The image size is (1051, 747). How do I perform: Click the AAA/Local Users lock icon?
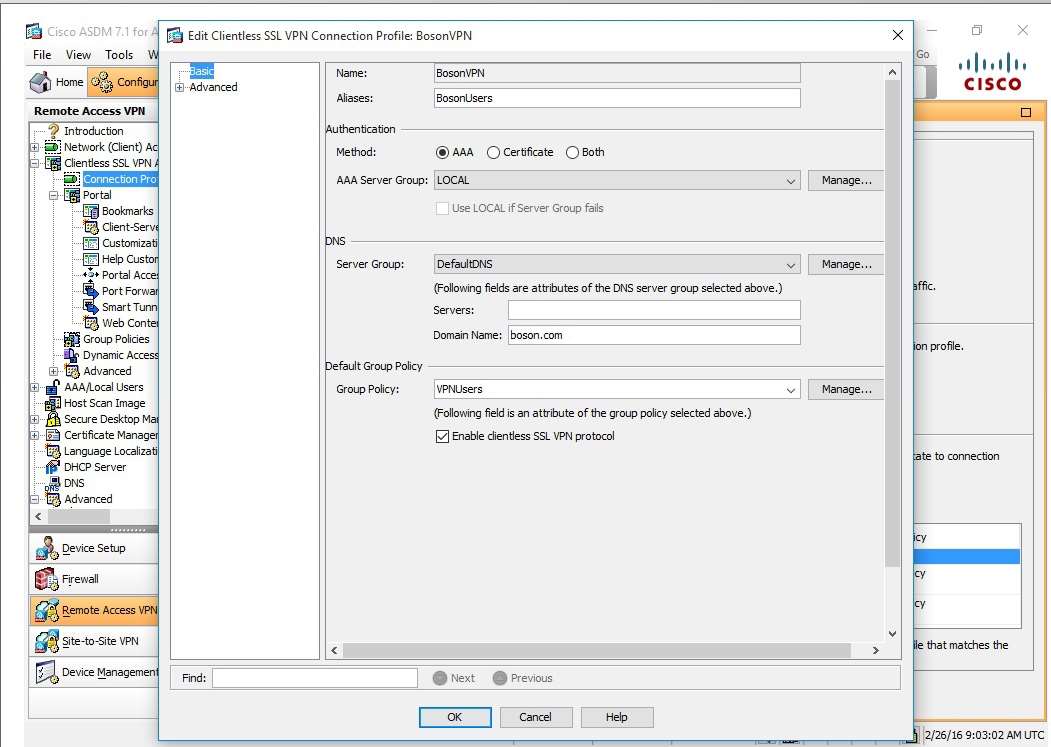pyautogui.click(x=53, y=387)
